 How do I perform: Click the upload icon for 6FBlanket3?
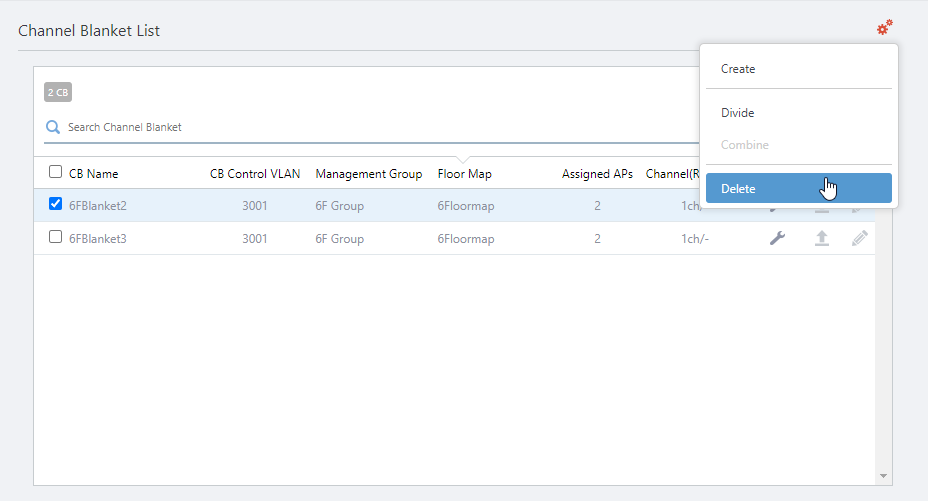click(821, 239)
